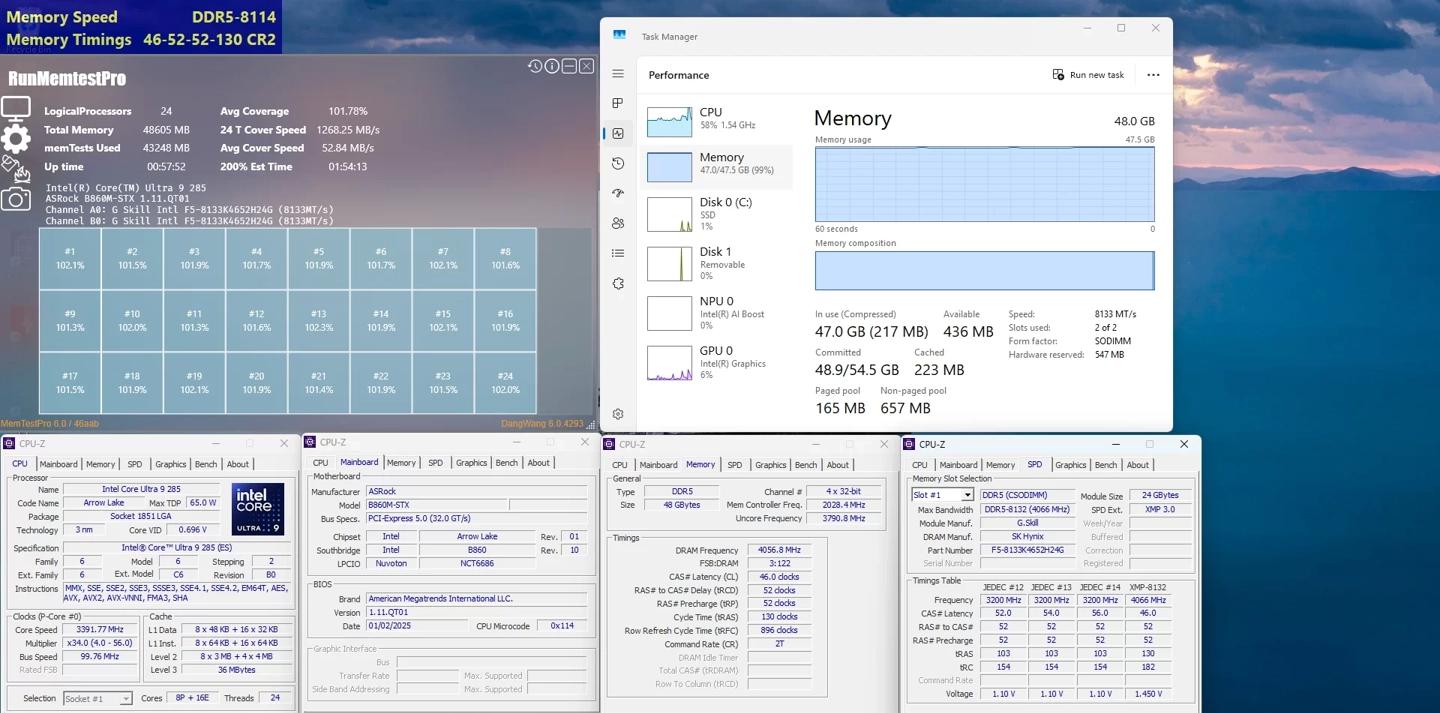Open RunMemtestPro settings gear icon

16,139
